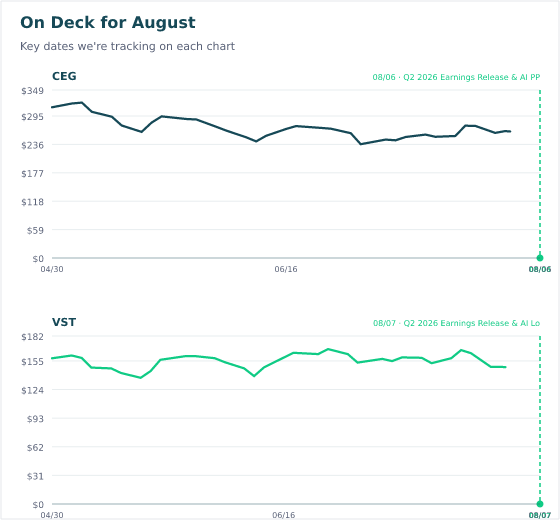Click the 06/16 axis tick on the VST chart
The width and height of the screenshot is (560, 520).
[x=284, y=515]
